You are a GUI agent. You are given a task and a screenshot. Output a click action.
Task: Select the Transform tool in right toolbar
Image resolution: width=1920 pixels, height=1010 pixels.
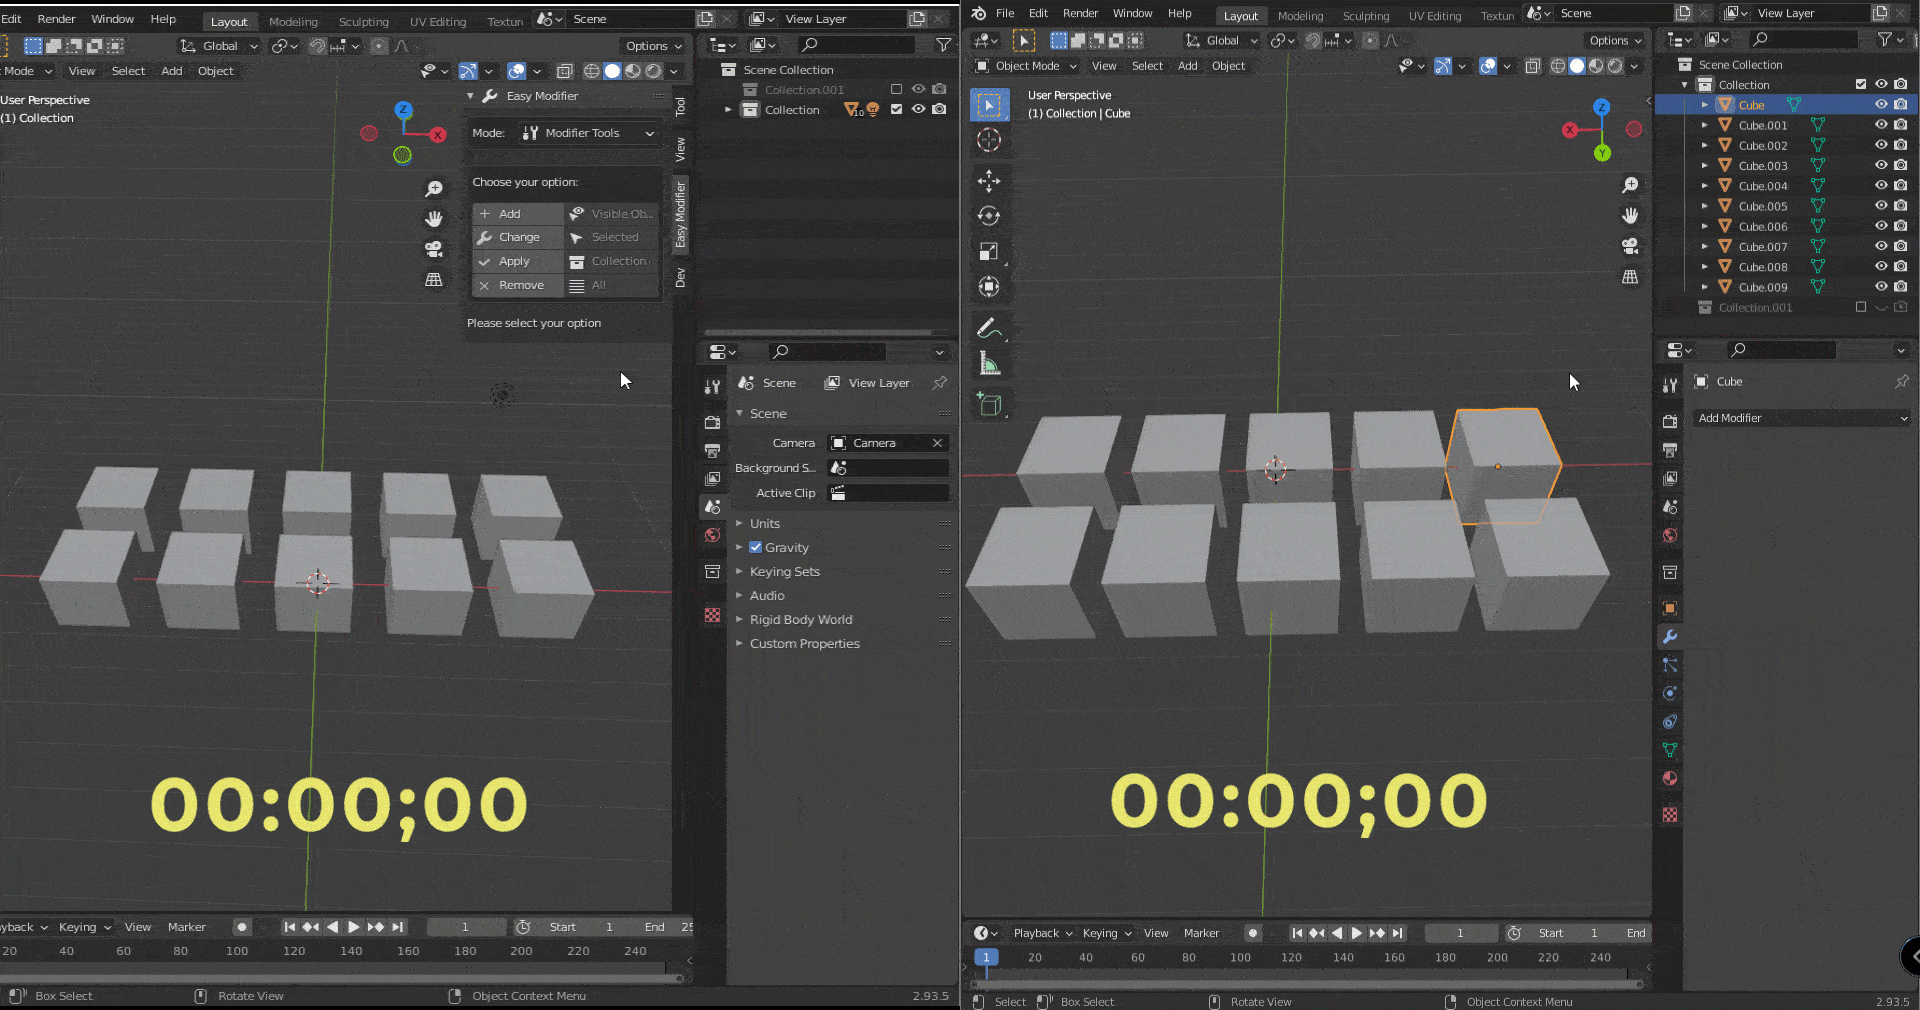click(x=989, y=287)
